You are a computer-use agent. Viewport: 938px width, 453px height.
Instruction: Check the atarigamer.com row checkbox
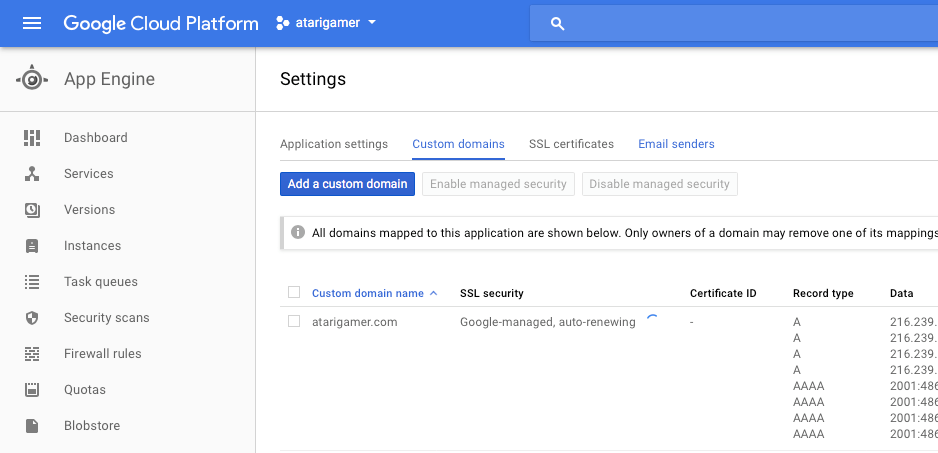click(x=294, y=321)
